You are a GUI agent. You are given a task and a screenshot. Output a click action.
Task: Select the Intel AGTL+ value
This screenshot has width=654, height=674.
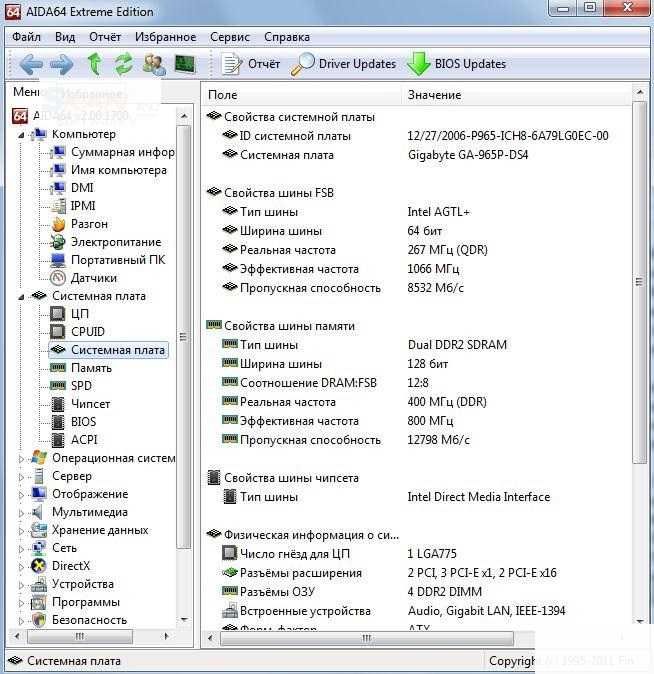coord(438,212)
